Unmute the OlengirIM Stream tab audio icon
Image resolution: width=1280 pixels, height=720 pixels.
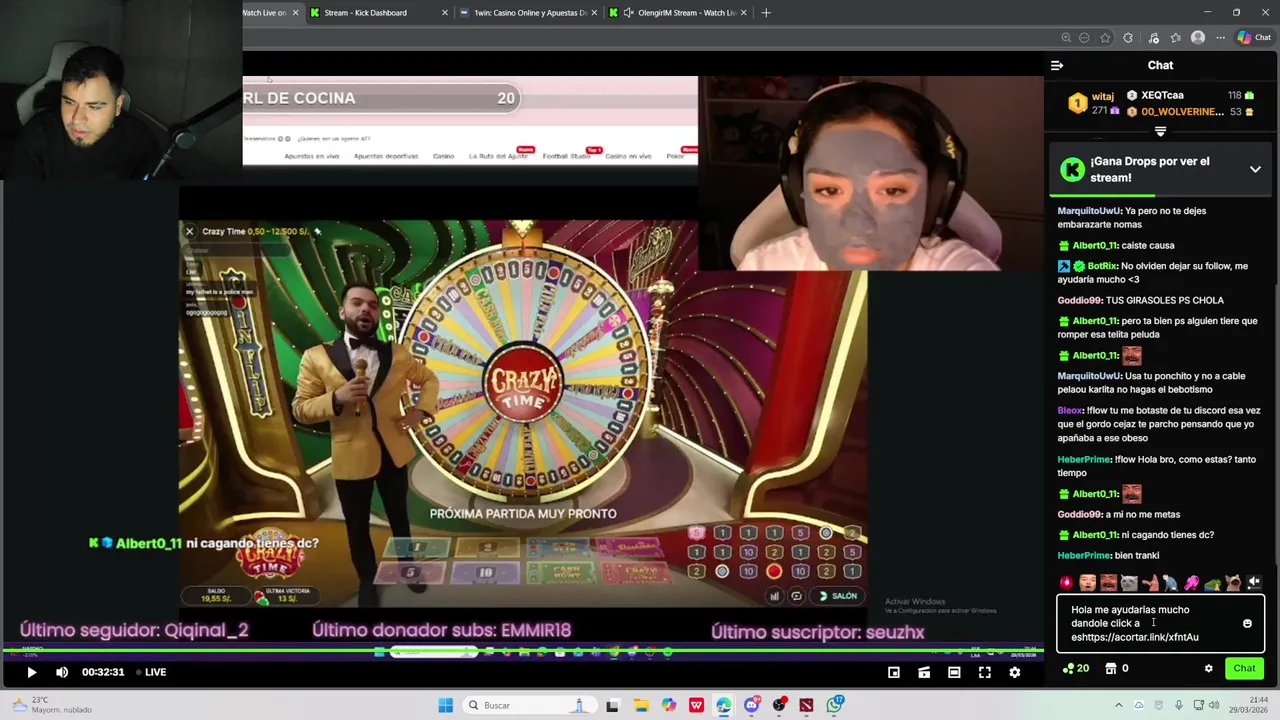[x=628, y=13]
